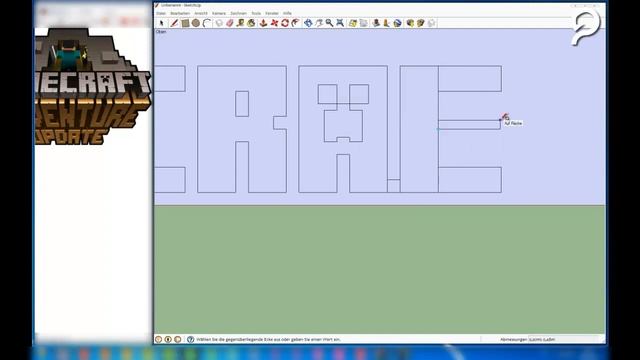
Task: Select the red Move tool
Action: click(274, 23)
